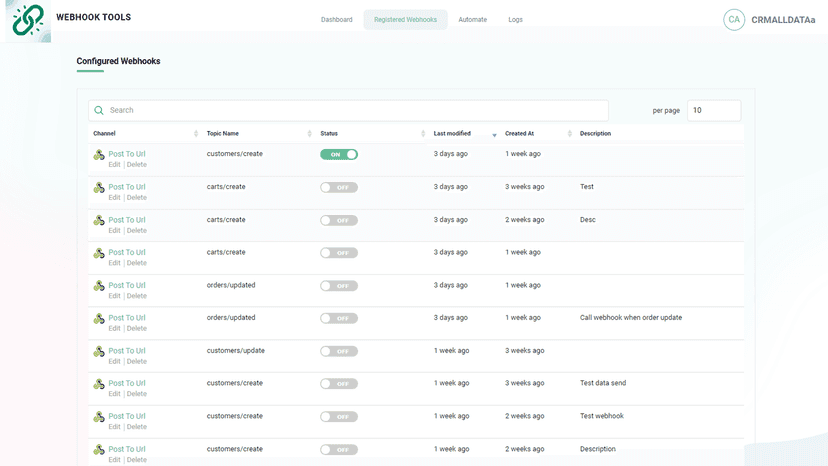Click the sort arrows of the Channel column
This screenshot has width=828, height=466.
196,134
